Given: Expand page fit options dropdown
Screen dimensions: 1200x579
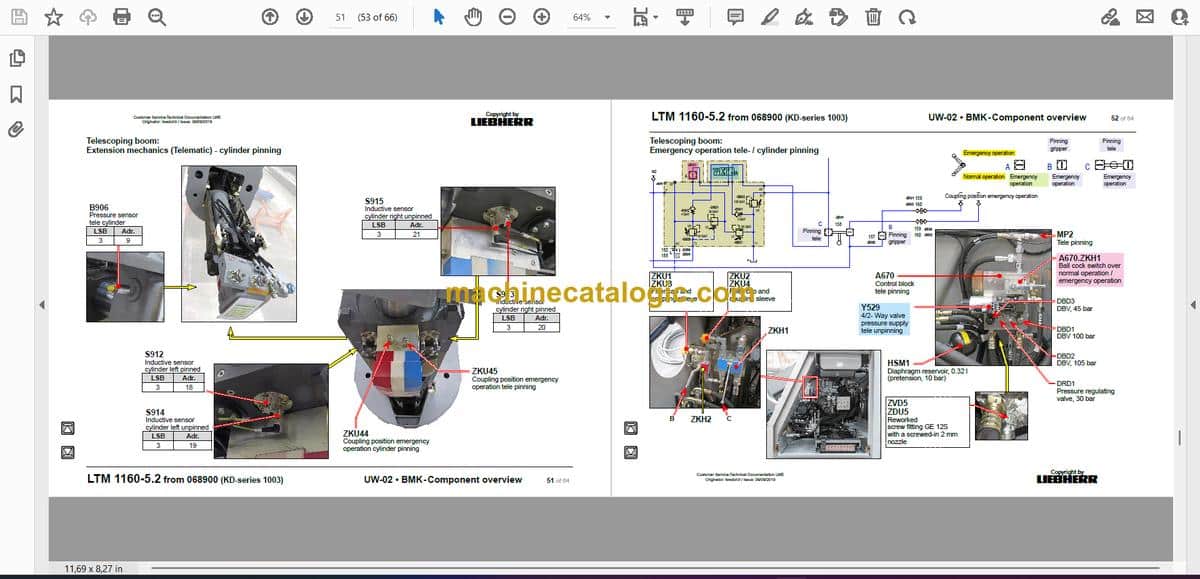Looking at the screenshot, I should point(646,17).
